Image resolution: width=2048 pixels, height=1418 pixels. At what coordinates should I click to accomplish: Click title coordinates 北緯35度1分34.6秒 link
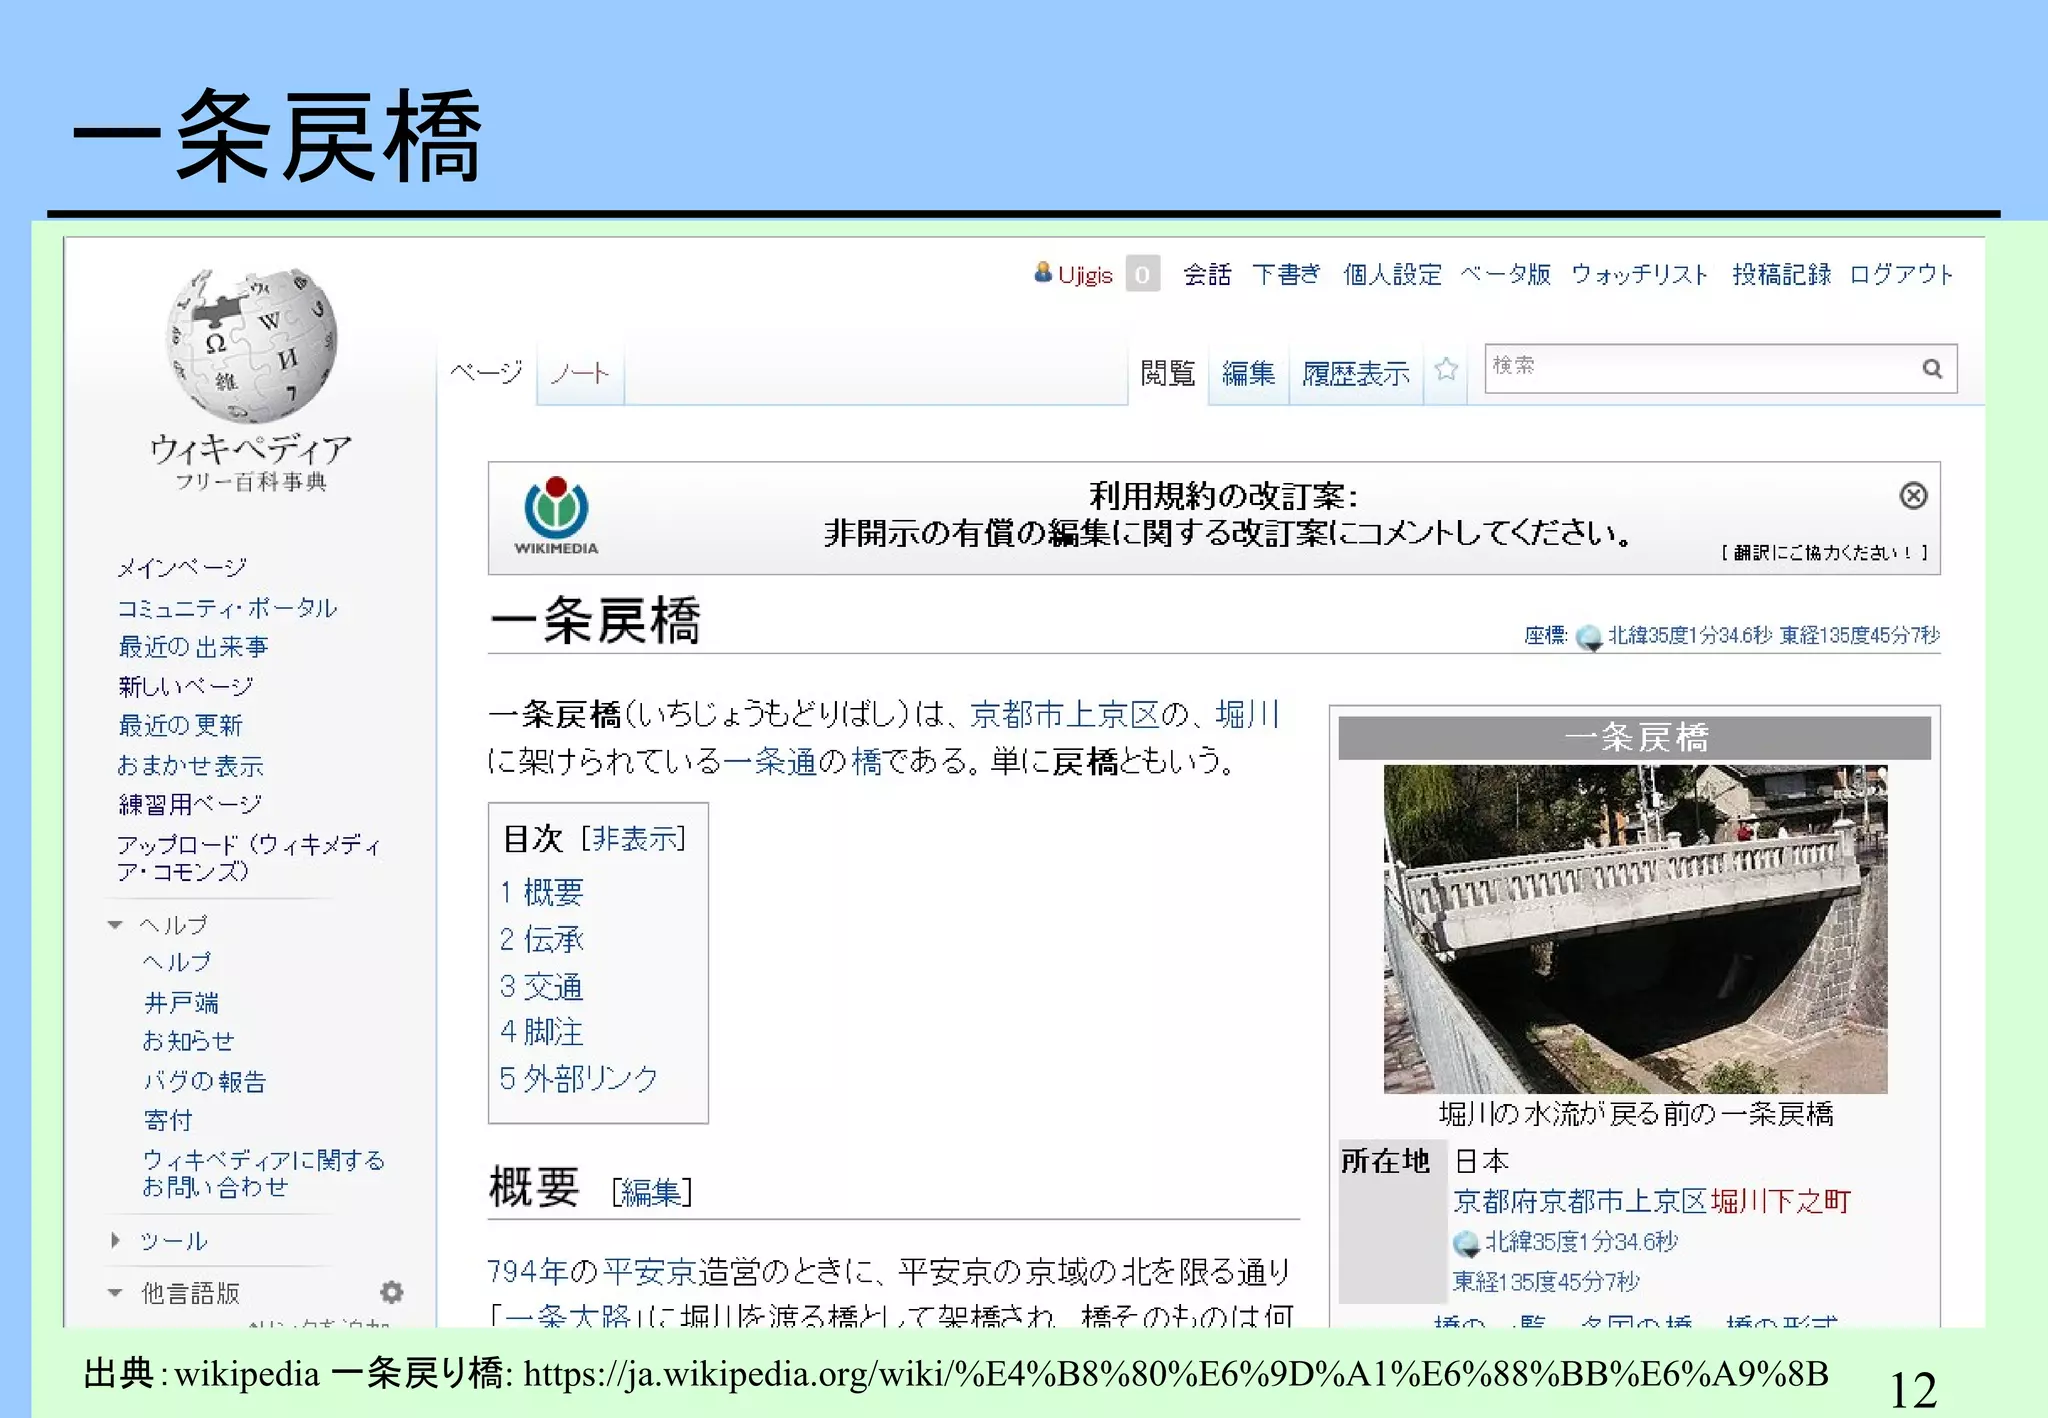point(1690,635)
